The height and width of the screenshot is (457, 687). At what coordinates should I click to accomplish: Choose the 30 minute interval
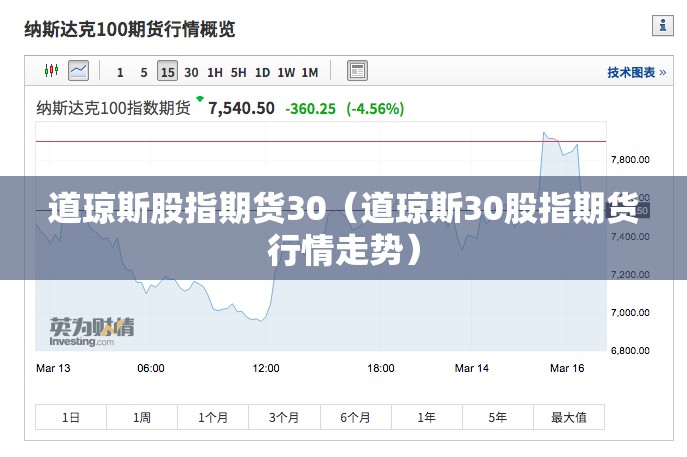[191, 72]
